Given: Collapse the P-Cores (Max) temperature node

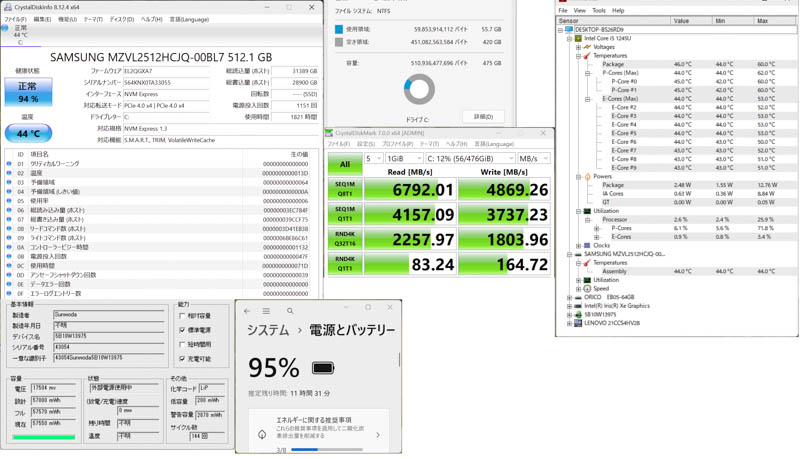Looking at the screenshot, I should pyautogui.click(x=587, y=73).
